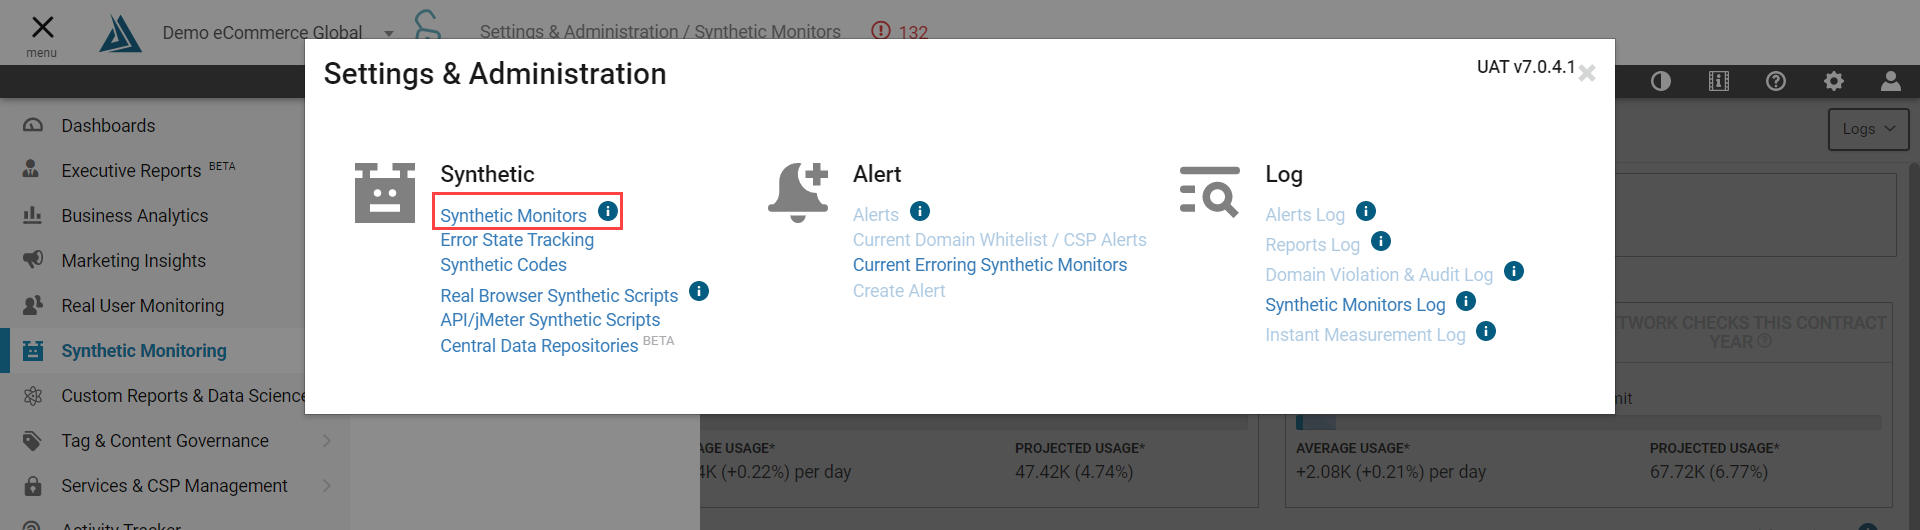The height and width of the screenshot is (530, 1920).
Task: Click info icon next to Synthetic Monitors Log
Action: tap(1466, 301)
